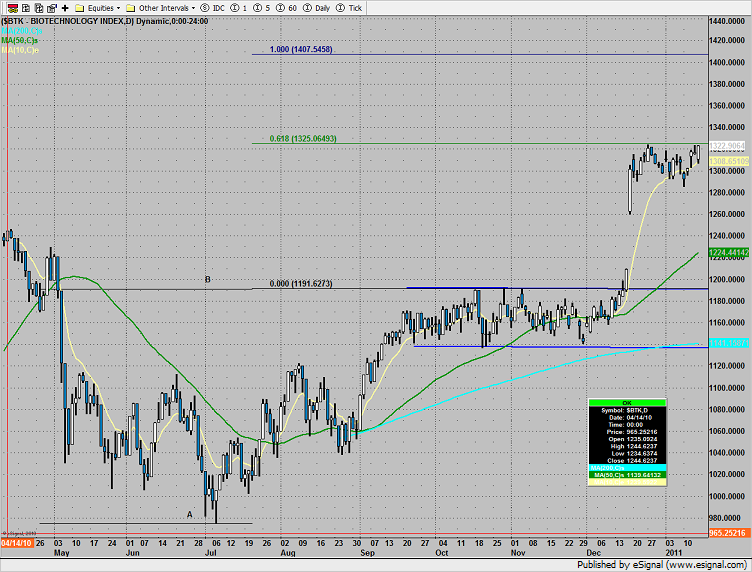The width and height of the screenshot is (752, 572).
Task: Select the IDC symbol button
Action: [x=212, y=8]
